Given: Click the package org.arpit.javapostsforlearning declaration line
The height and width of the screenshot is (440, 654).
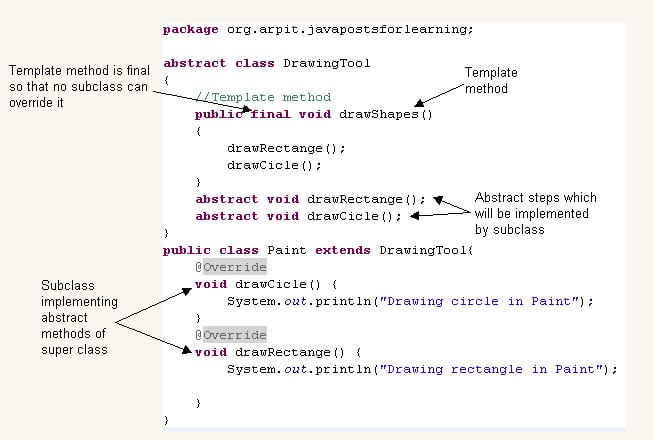Looking at the screenshot, I should coord(317,29).
